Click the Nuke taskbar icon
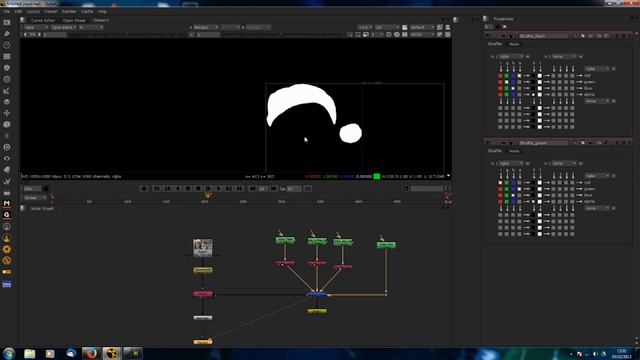Viewport: 640px width, 360px height. pos(111,353)
